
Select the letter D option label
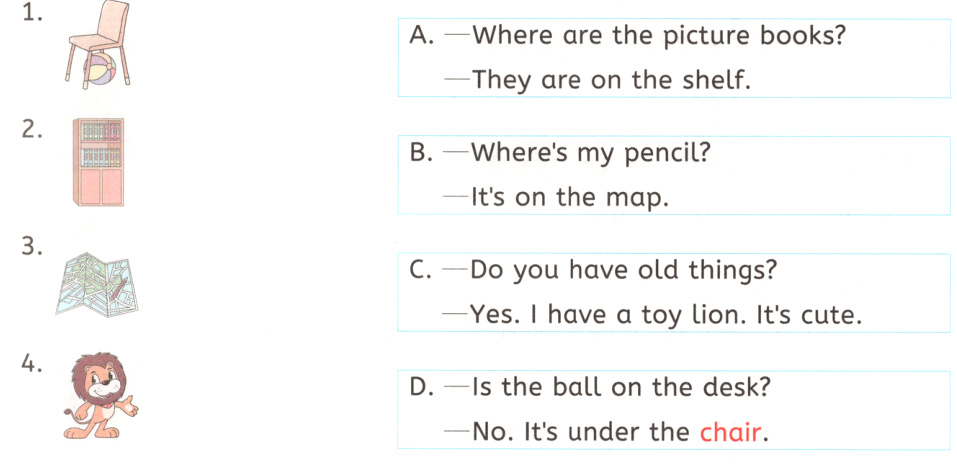pos(421,388)
